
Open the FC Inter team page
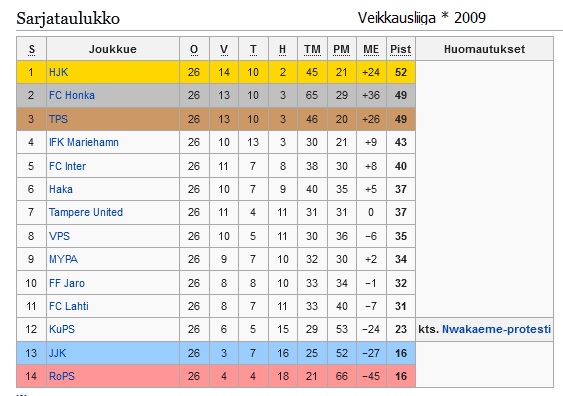pos(68,166)
